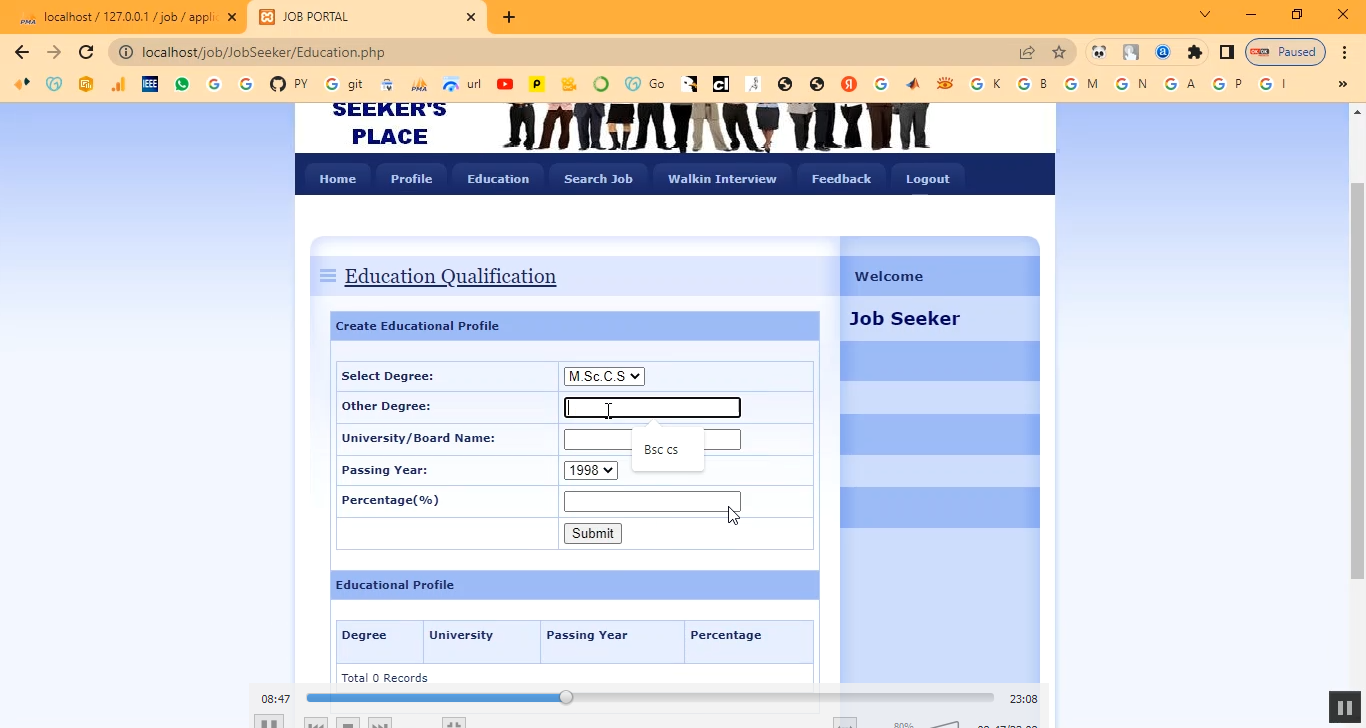The image size is (1366, 728).
Task: Click the IEEE bookmark icon
Action: tap(150, 84)
